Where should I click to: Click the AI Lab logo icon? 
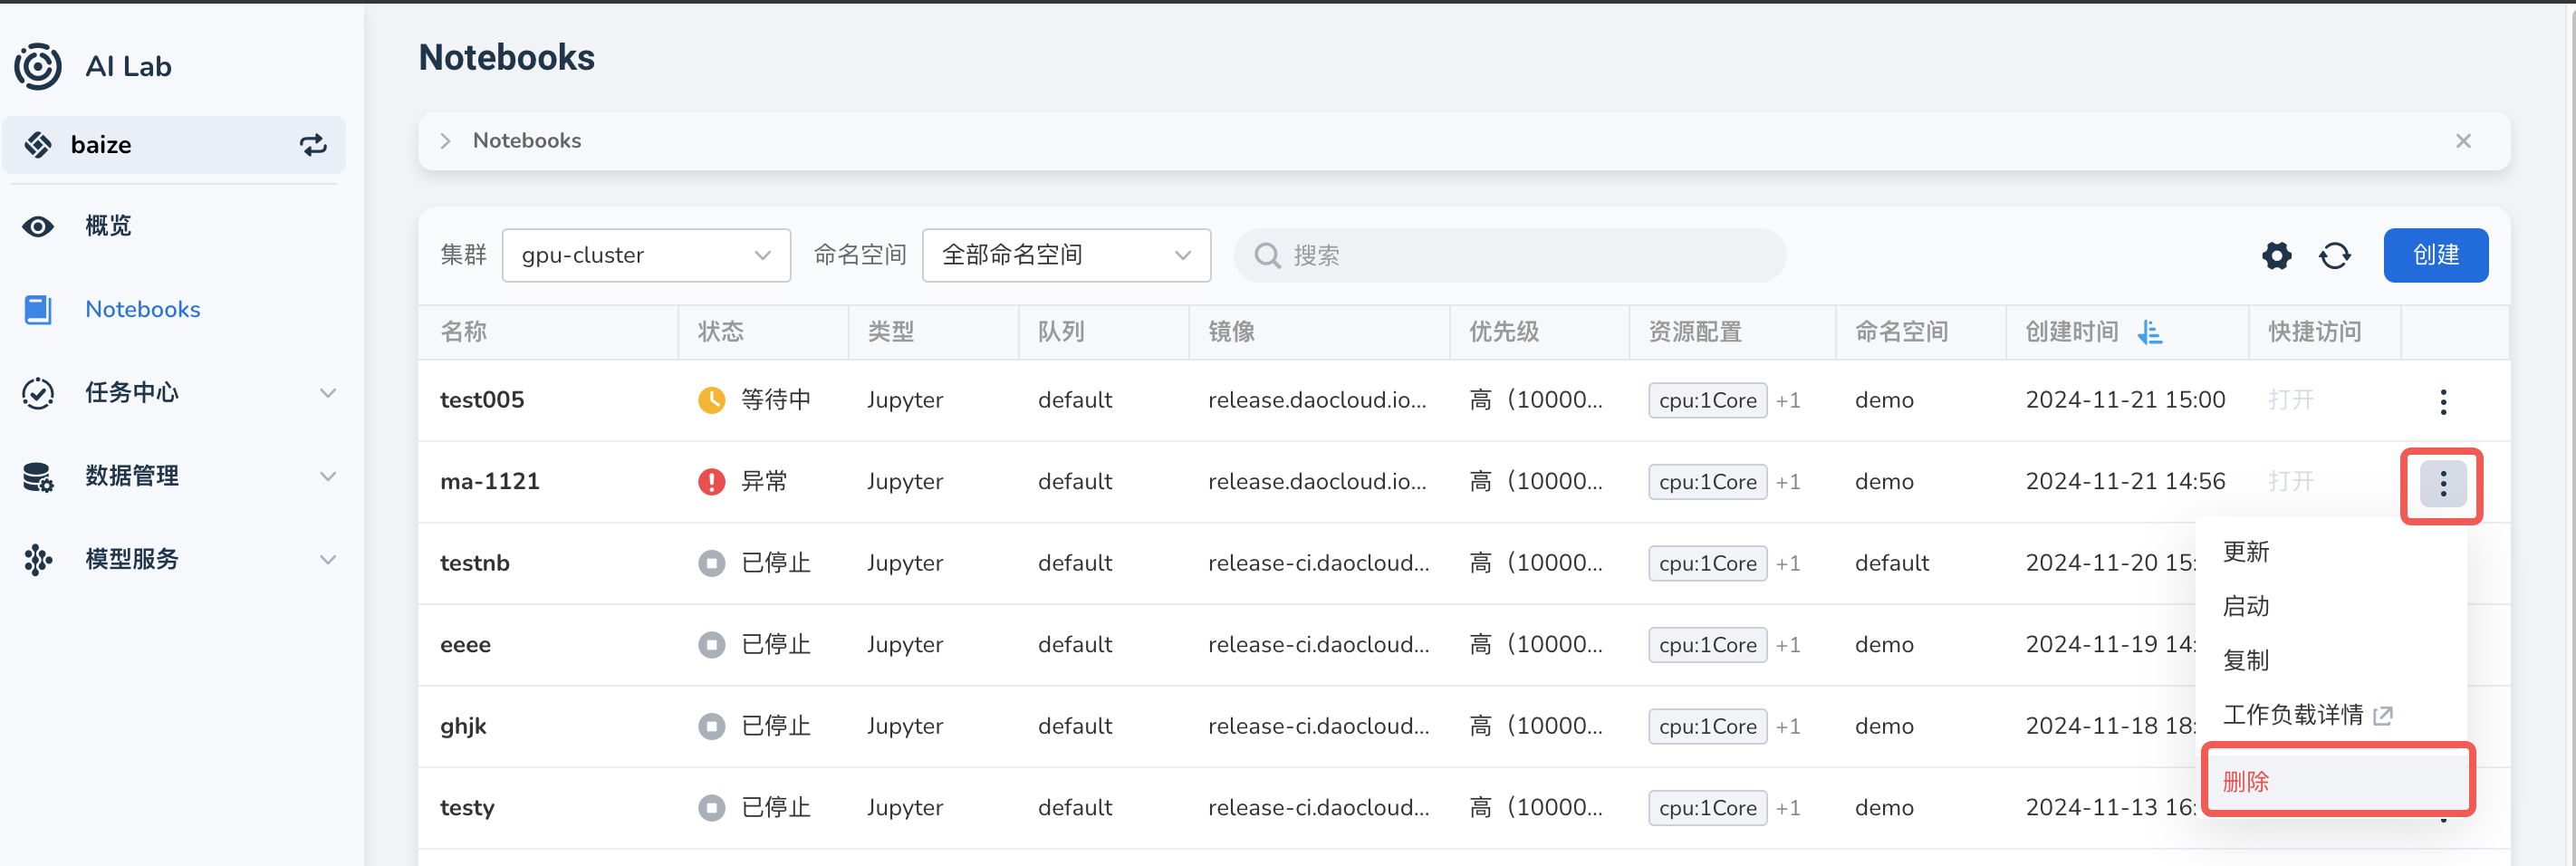click(x=38, y=66)
